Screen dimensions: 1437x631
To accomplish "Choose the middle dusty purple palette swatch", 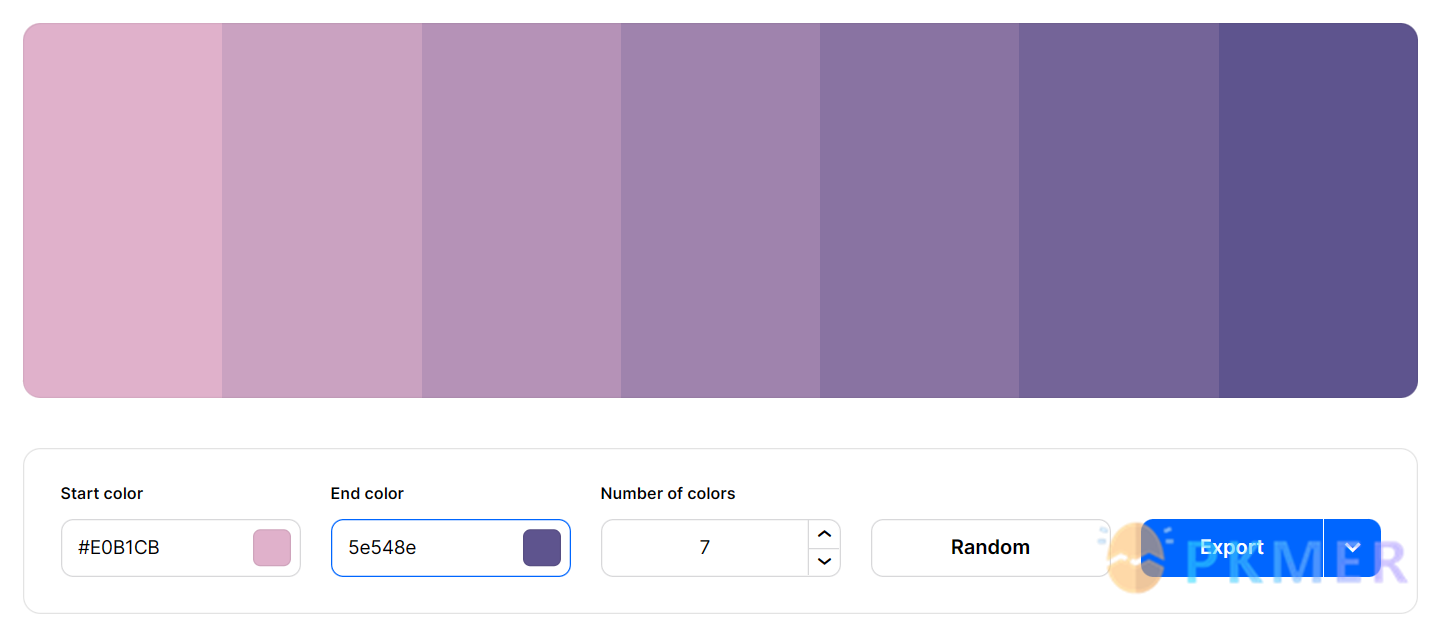I will click(720, 210).
